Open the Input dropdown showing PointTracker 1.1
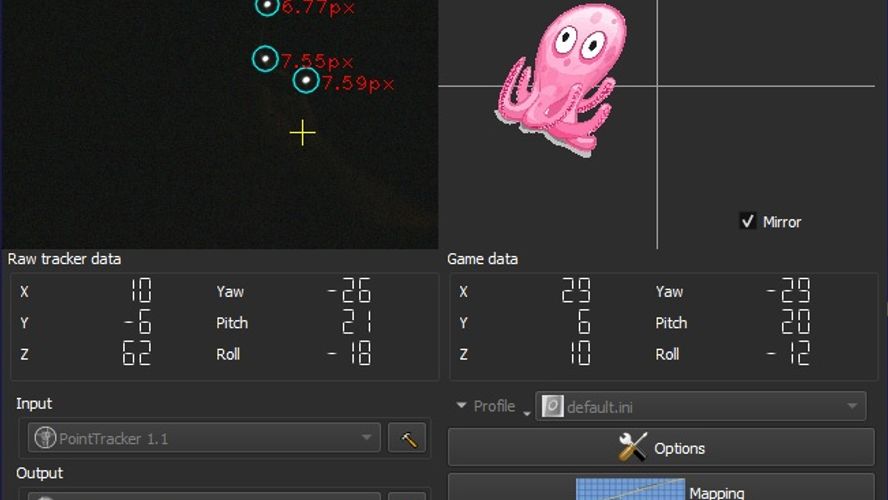 (204, 438)
